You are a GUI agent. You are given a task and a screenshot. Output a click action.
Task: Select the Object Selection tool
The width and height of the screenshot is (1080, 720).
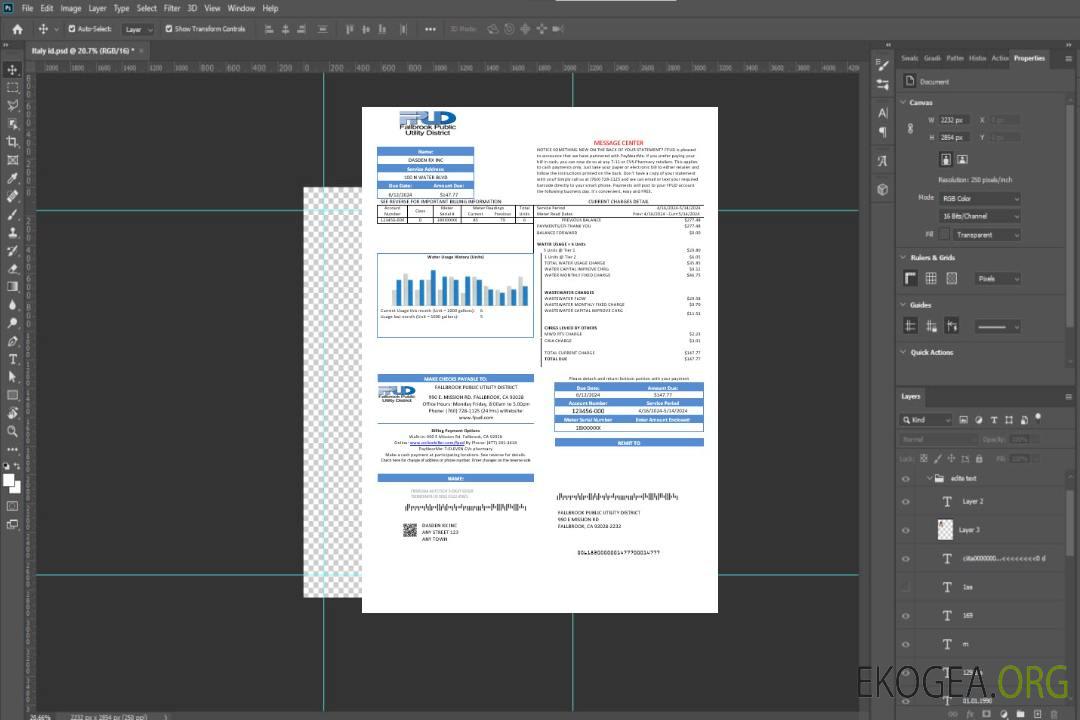coord(12,124)
